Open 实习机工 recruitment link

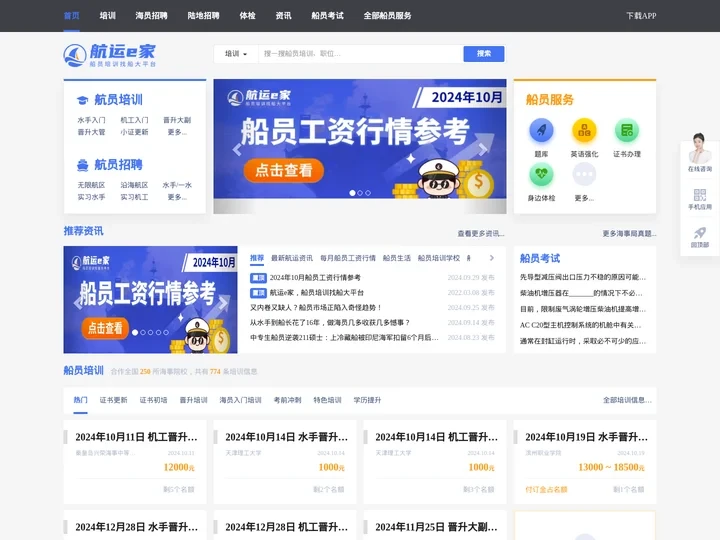[134, 197]
